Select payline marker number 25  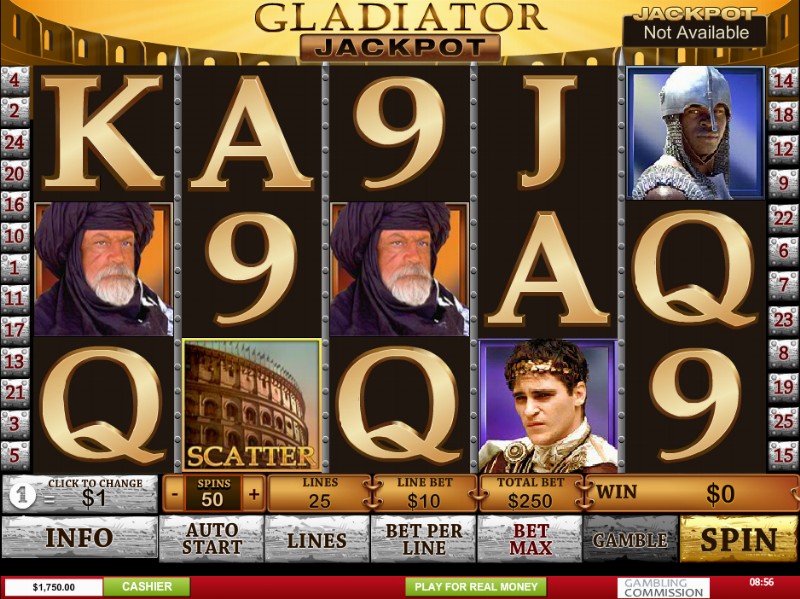(x=783, y=421)
